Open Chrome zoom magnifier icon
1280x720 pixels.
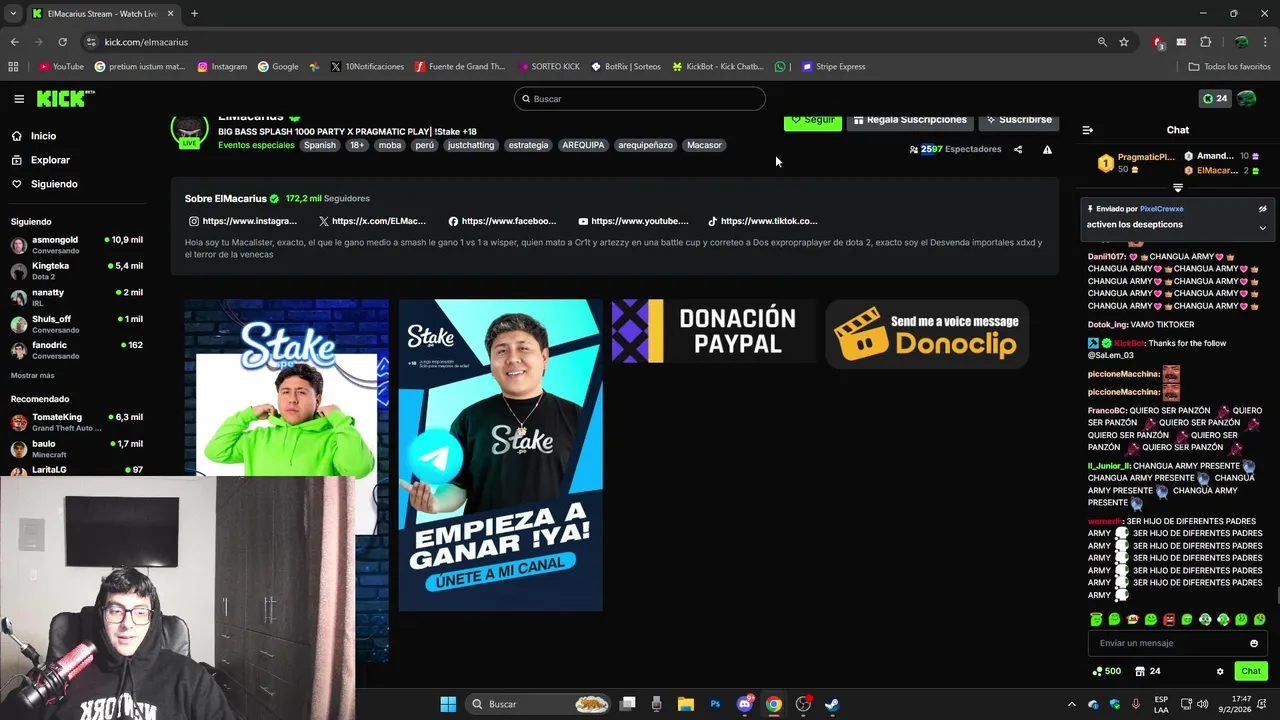click(x=1102, y=42)
